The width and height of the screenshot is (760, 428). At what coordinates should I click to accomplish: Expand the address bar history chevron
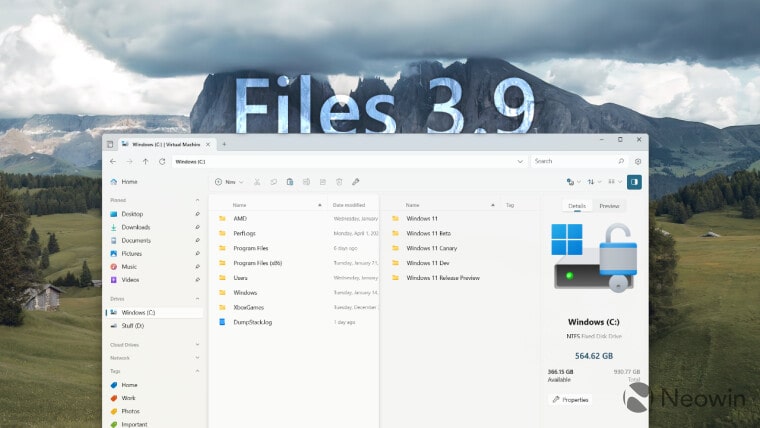point(520,161)
